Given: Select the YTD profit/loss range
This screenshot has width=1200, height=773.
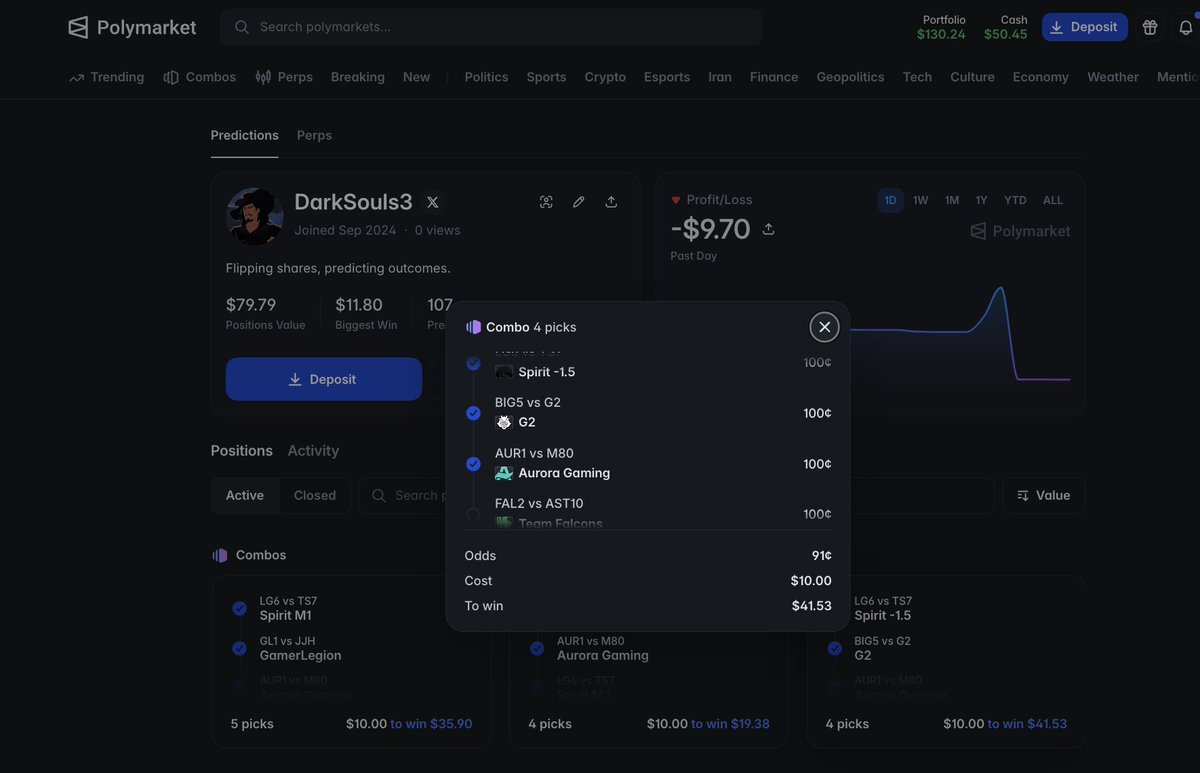Looking at the screenshot, I should tap(1015, 200).
